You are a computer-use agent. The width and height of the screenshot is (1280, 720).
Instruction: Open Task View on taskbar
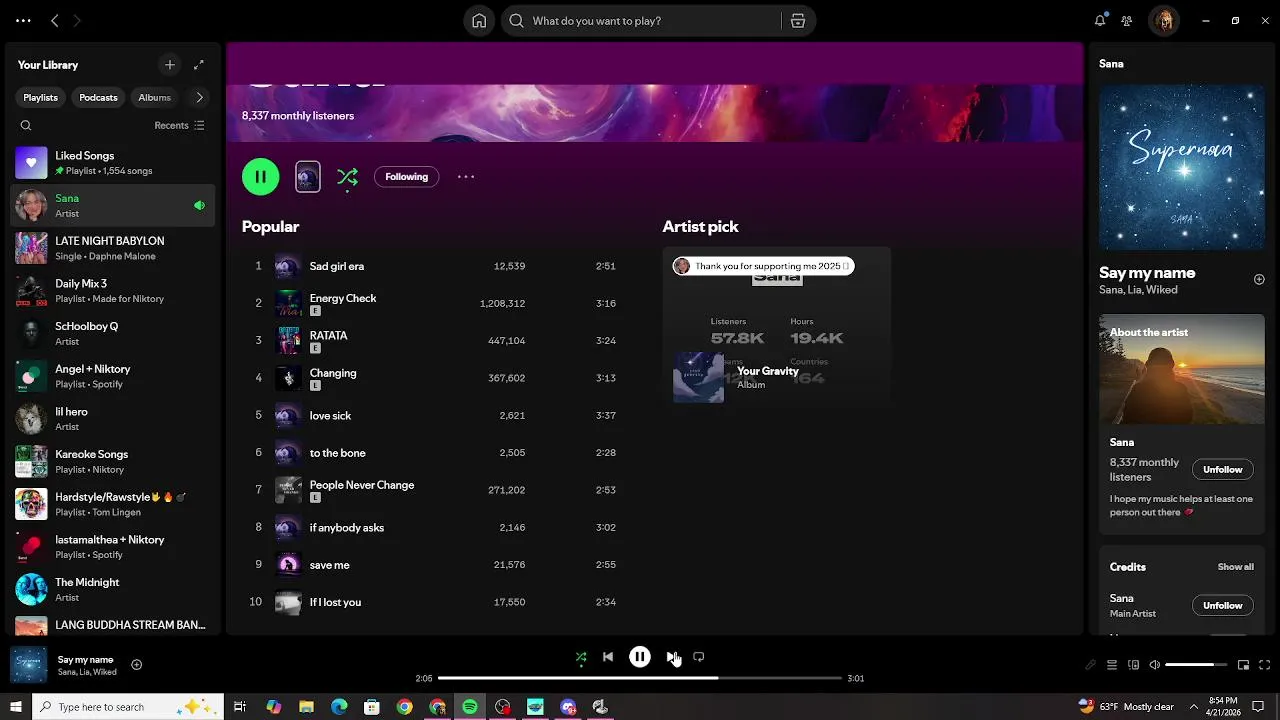[240, 707]
